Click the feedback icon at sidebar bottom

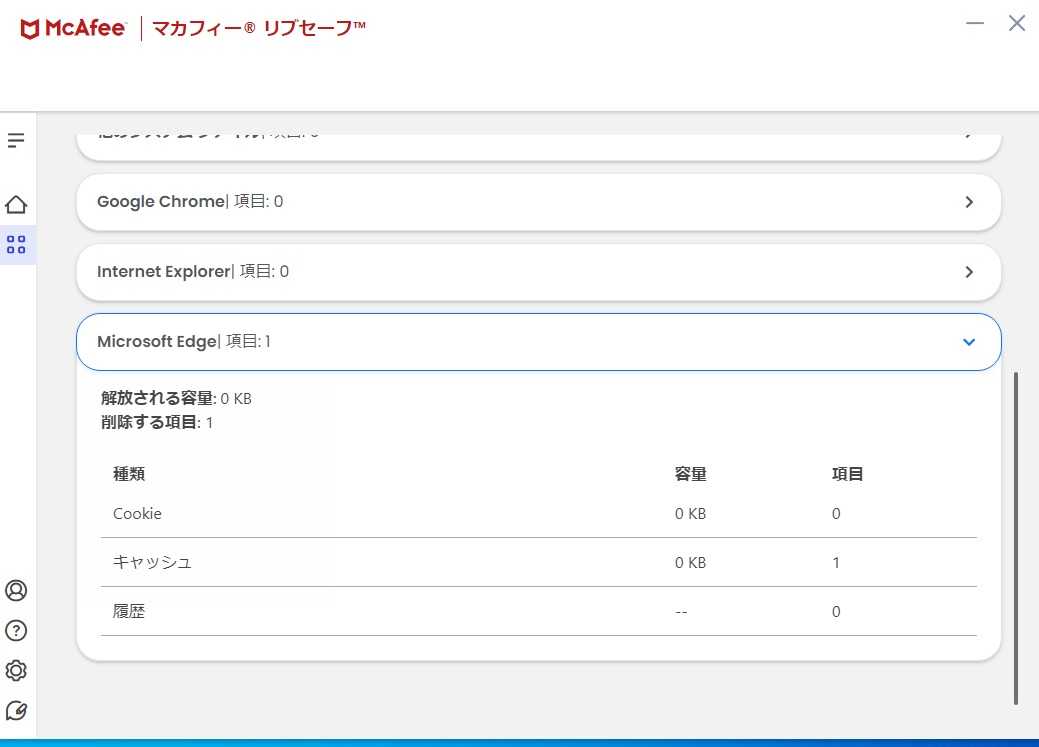pos(16,710)
